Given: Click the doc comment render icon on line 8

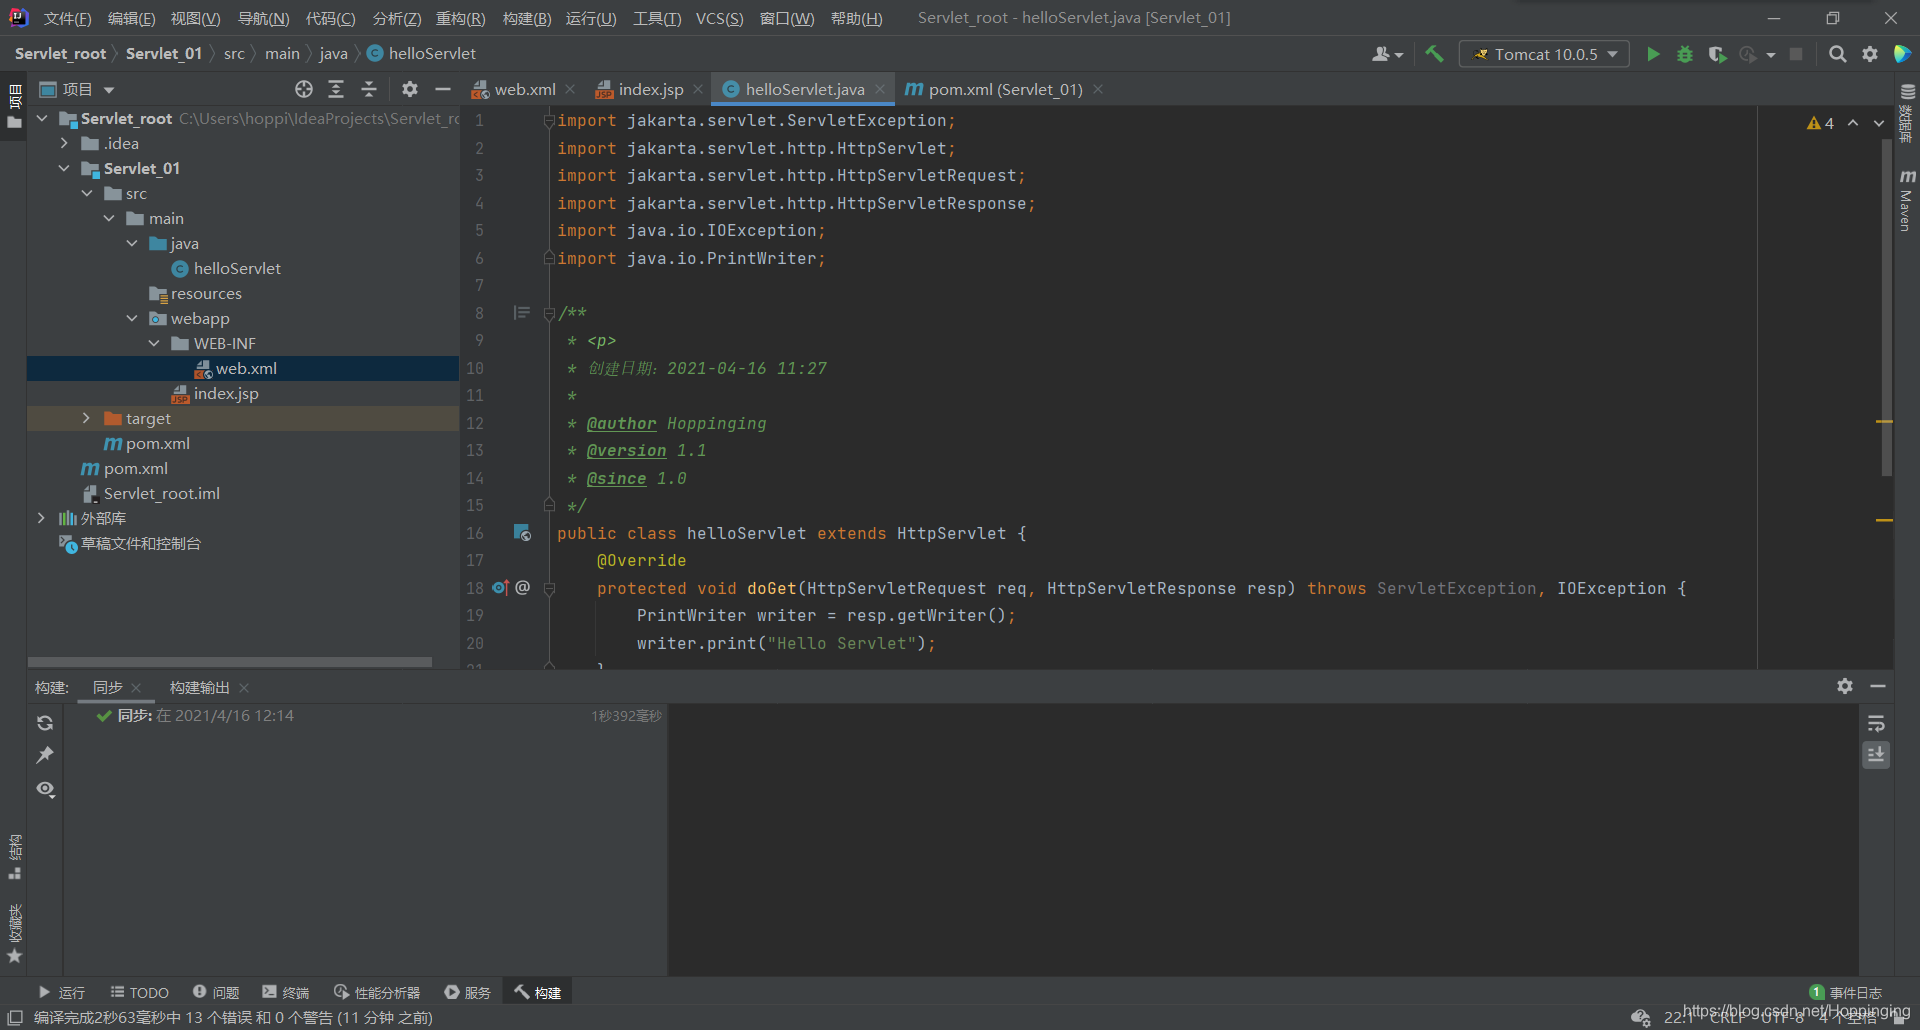Looking at the screenshot, I should click(x=521, y=313).
